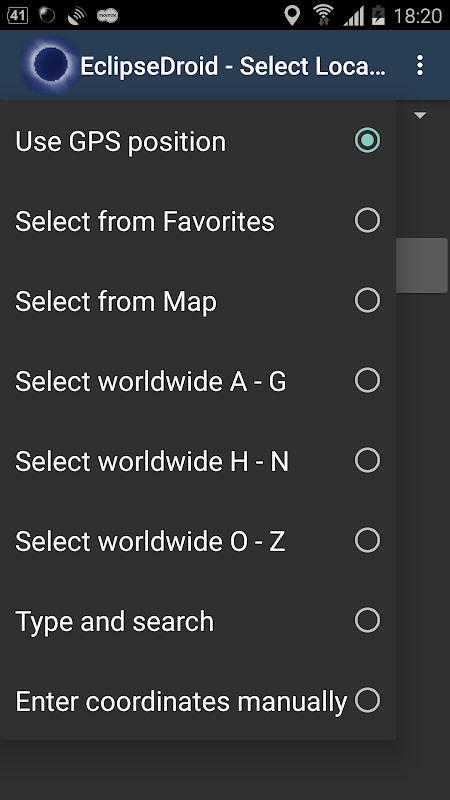Tap the EclipseDroid - Select Location title

[x=233, y=66]
